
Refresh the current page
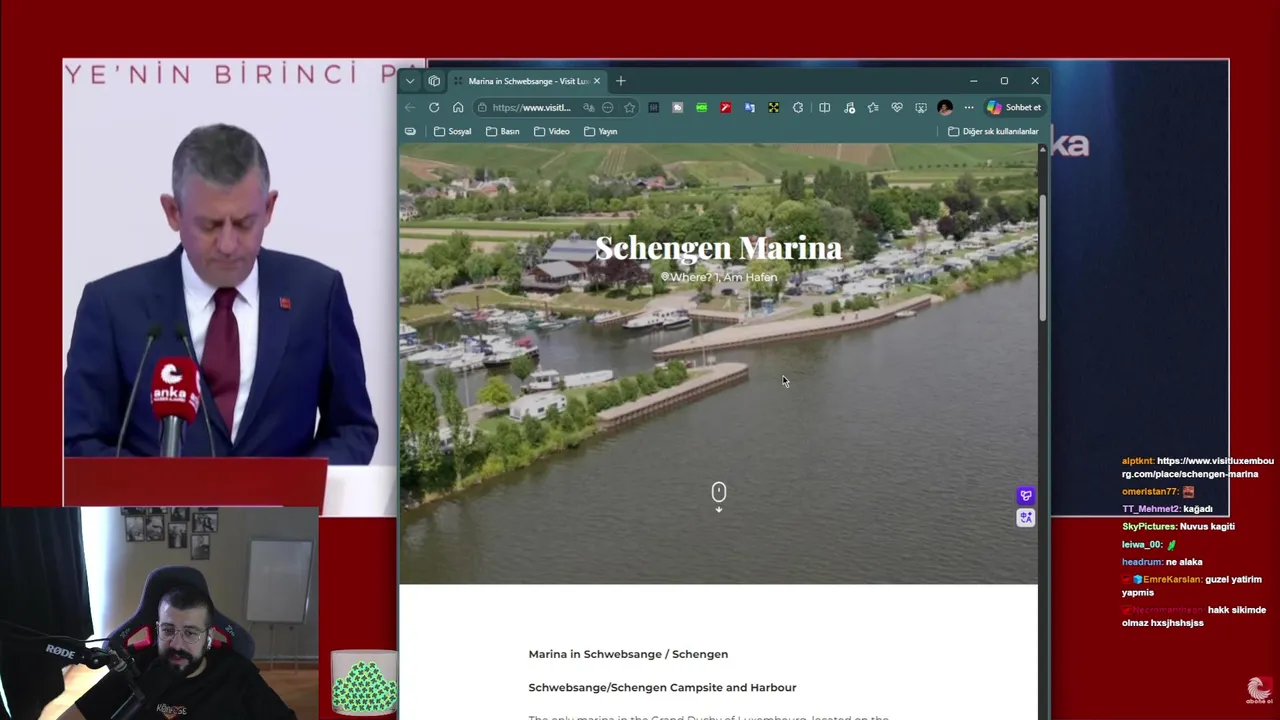click(x=434, y=107)
